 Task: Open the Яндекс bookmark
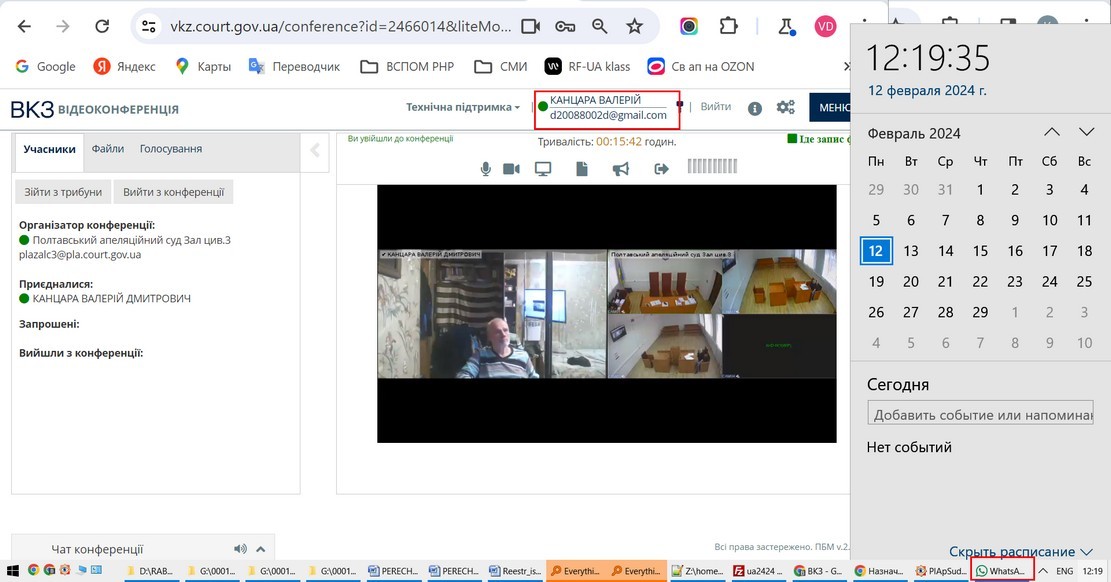pos(125,67)
